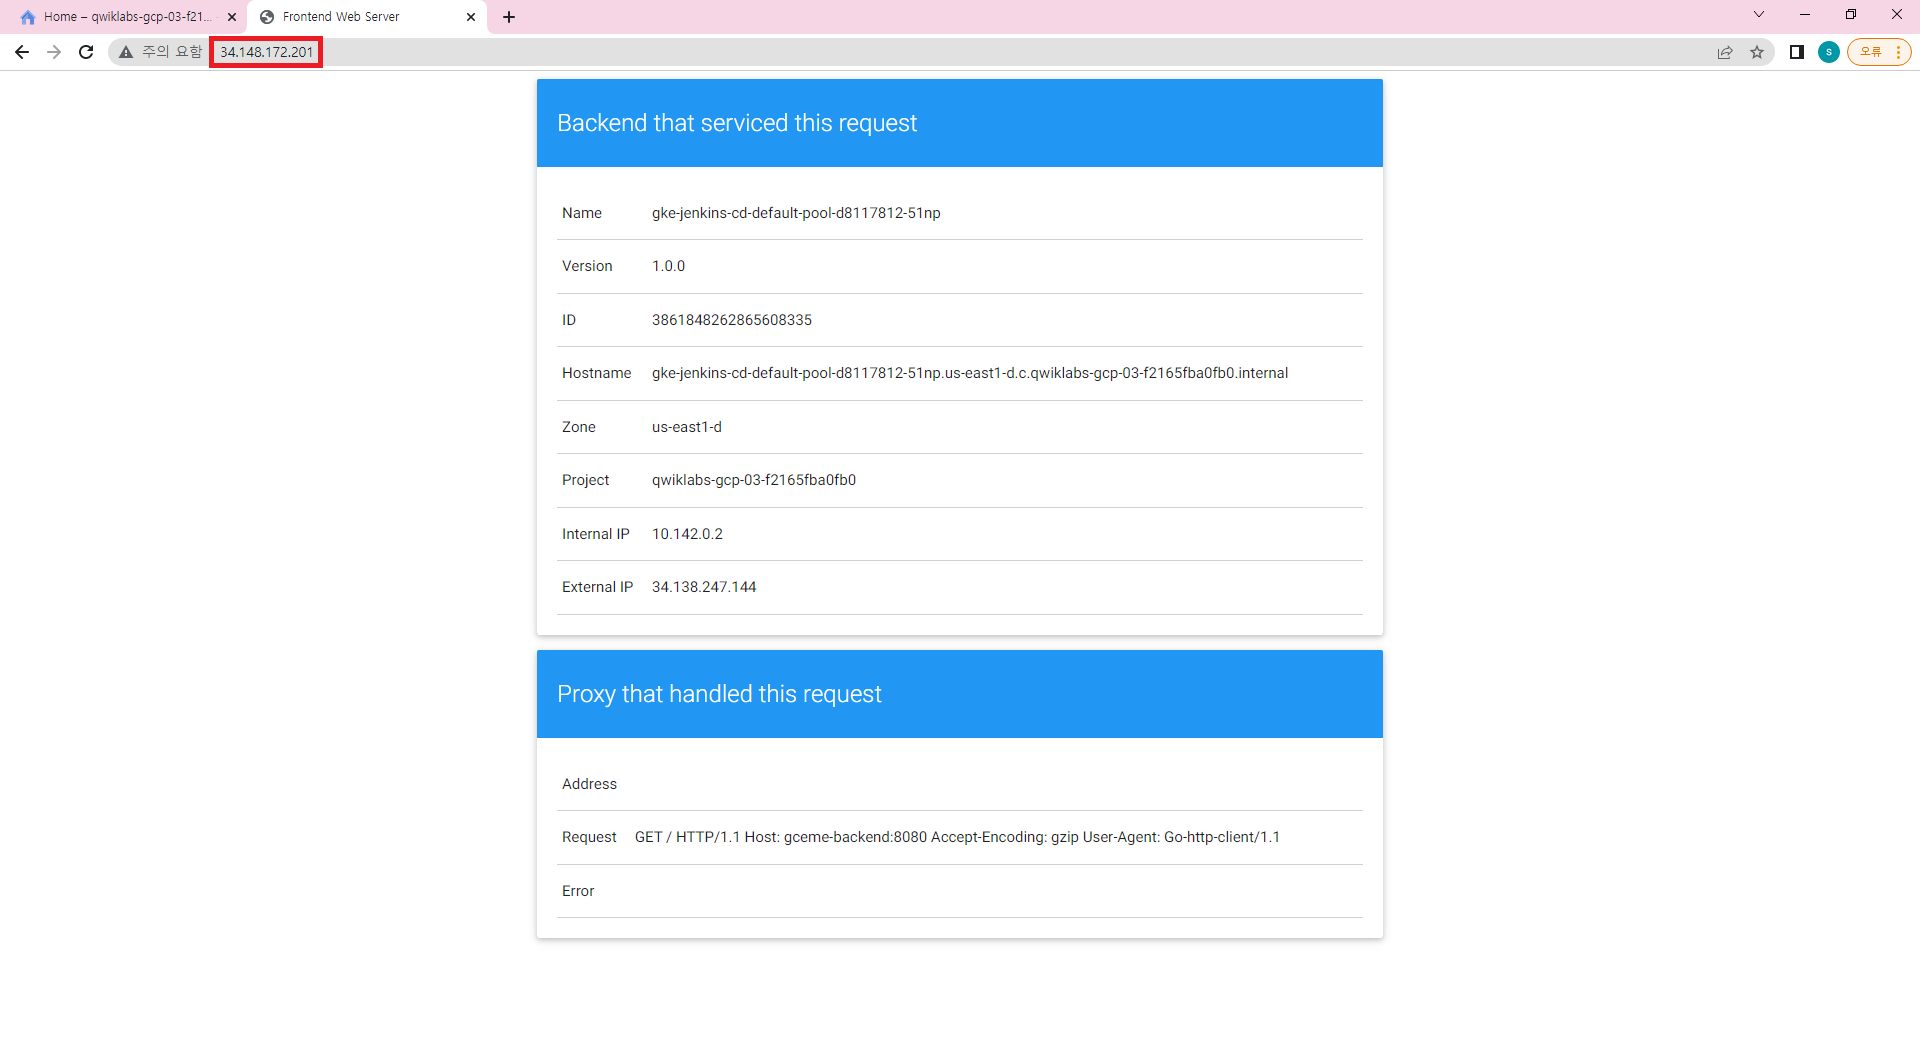Viewport: 1920px width, 1040px height.
Task: Open a new browser tab
Action: point(509,17)
